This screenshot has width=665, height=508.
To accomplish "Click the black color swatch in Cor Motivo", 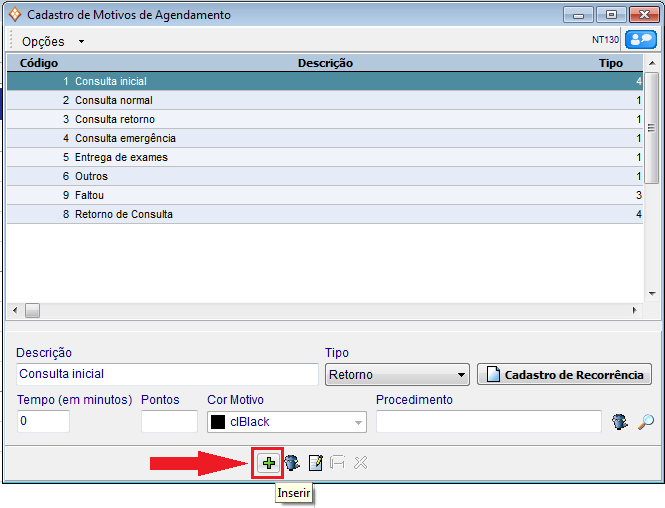I will coord(218,422).
